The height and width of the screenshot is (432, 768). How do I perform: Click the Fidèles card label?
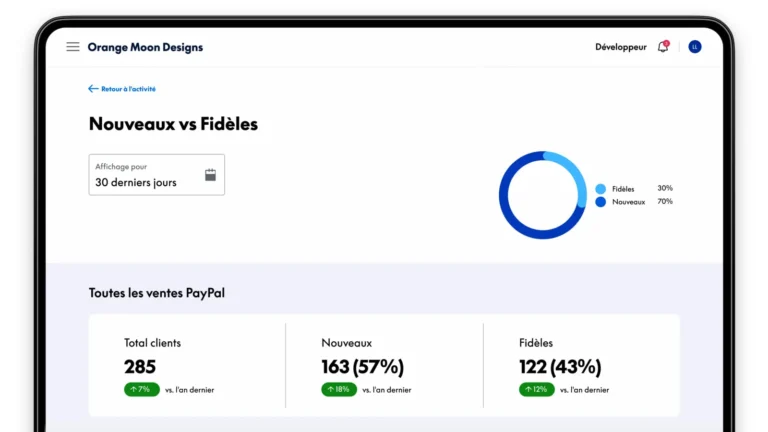pos(536,343)
